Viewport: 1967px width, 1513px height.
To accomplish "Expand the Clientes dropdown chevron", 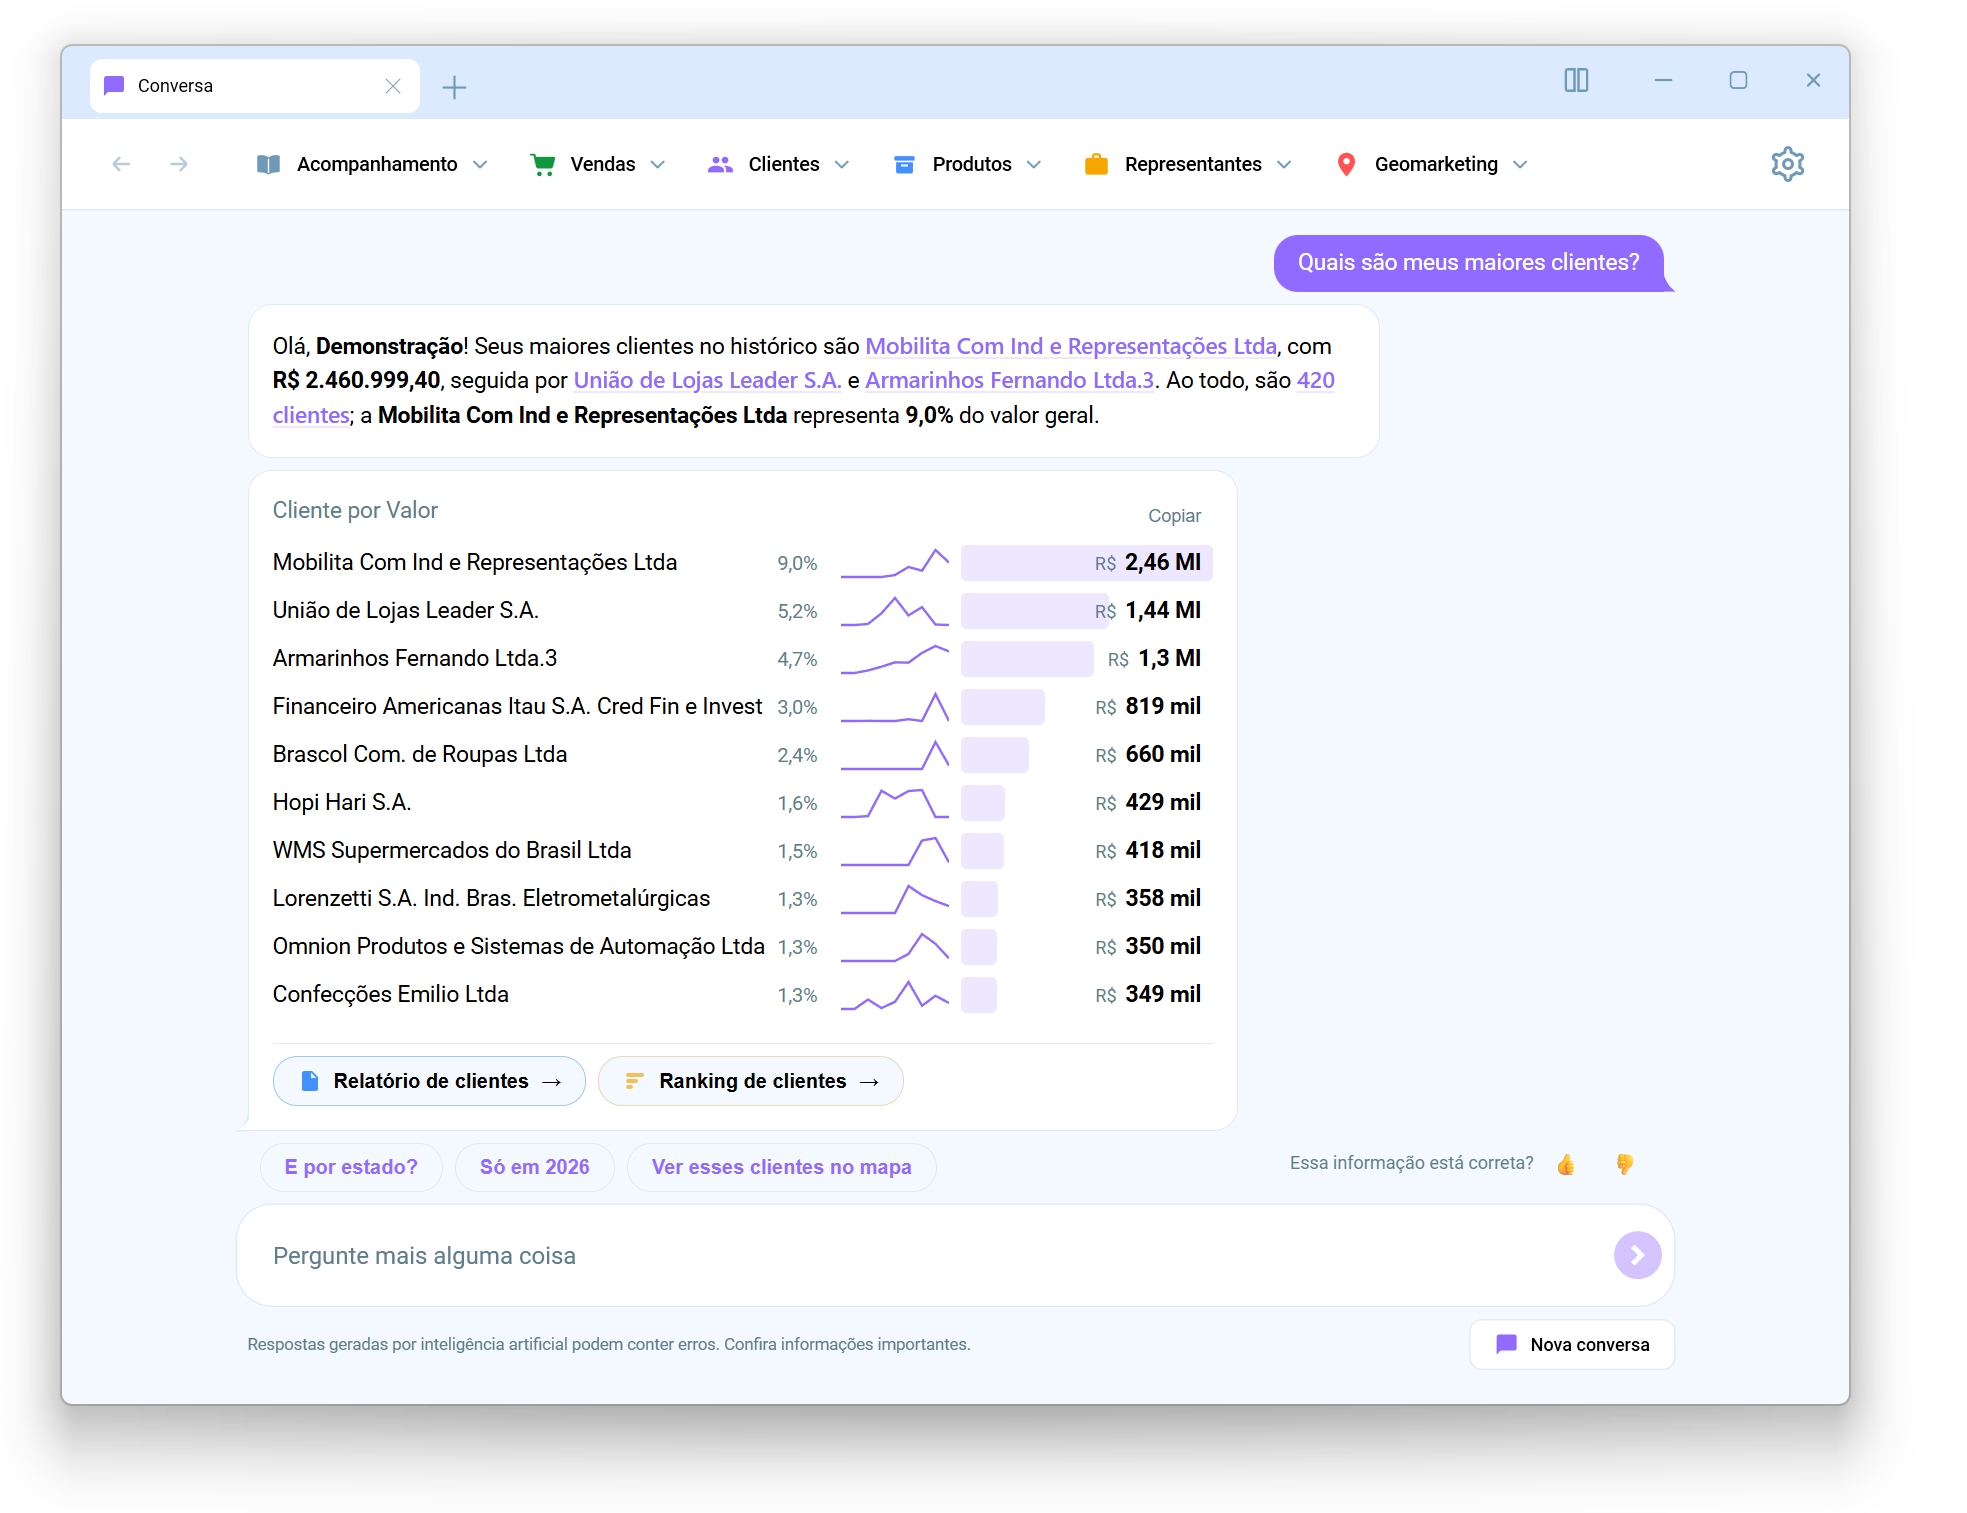I will (x=842, y=165).
